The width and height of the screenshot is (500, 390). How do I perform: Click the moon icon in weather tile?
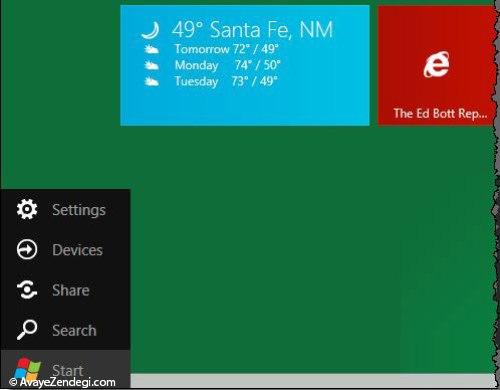point(151,30)
